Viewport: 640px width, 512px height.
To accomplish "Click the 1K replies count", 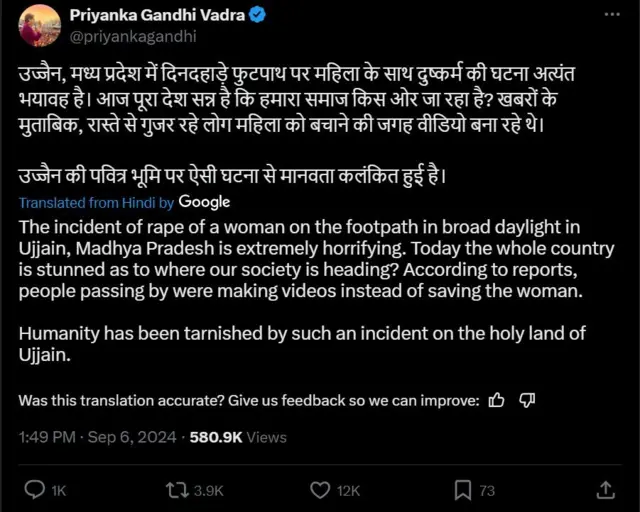I will tap(58, 490).
